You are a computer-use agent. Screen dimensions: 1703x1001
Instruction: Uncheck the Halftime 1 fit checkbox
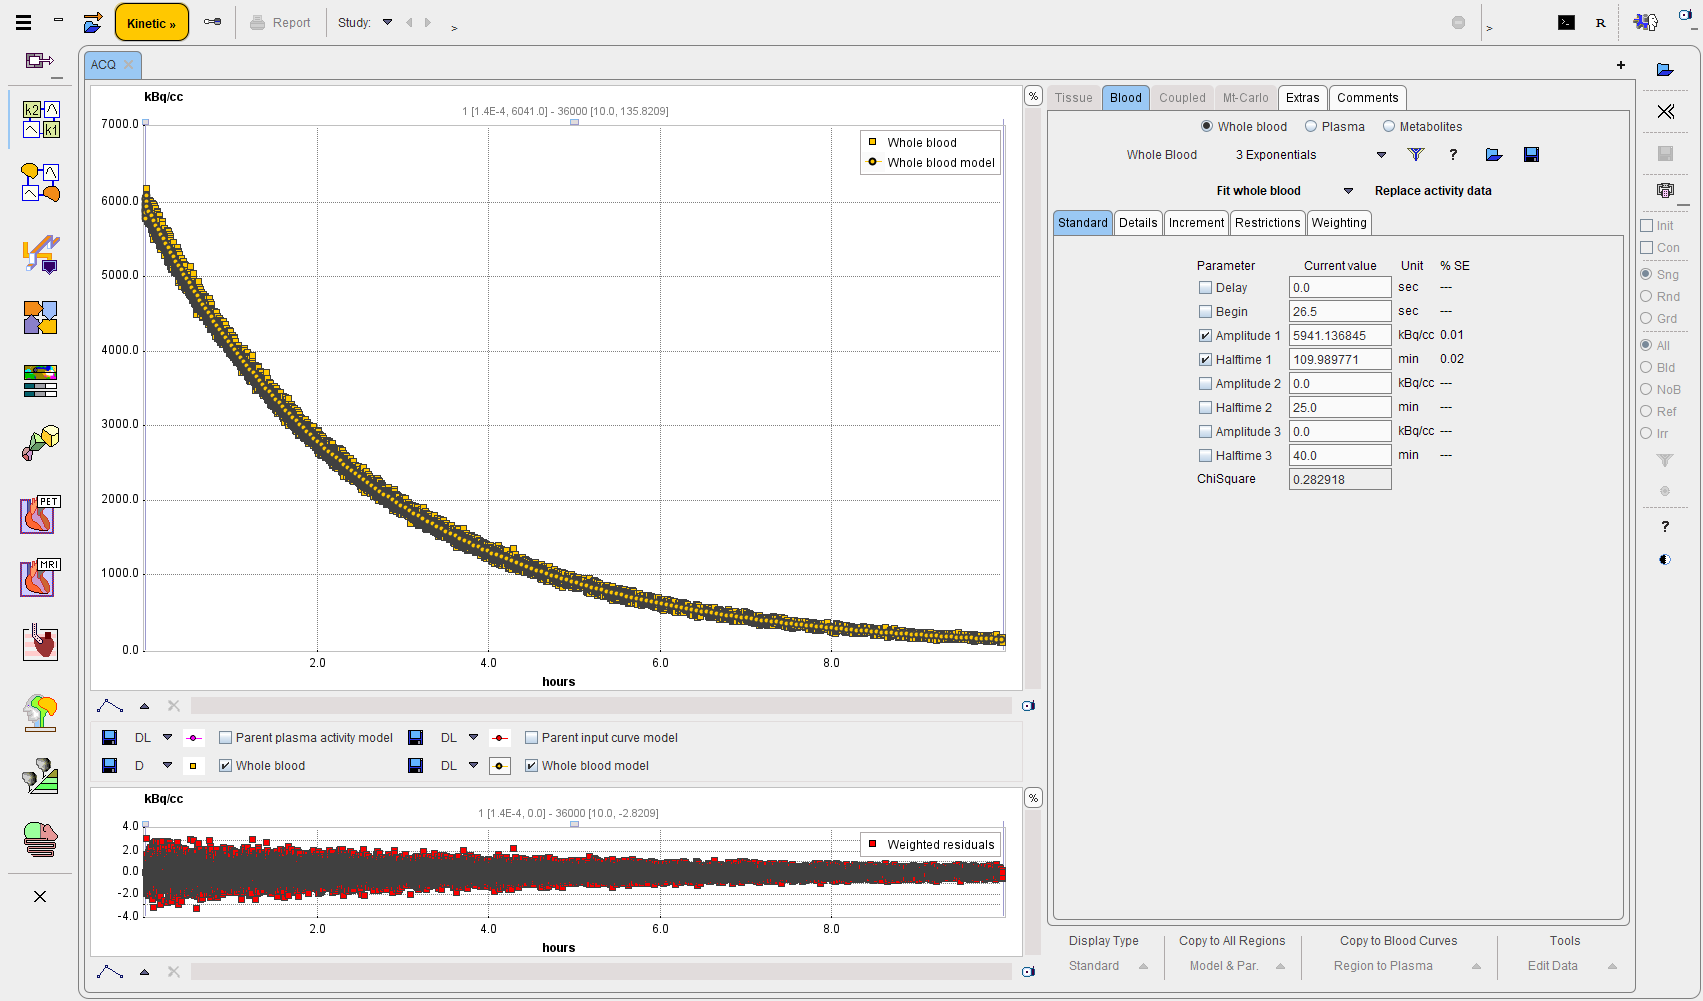pos(1206,360)
